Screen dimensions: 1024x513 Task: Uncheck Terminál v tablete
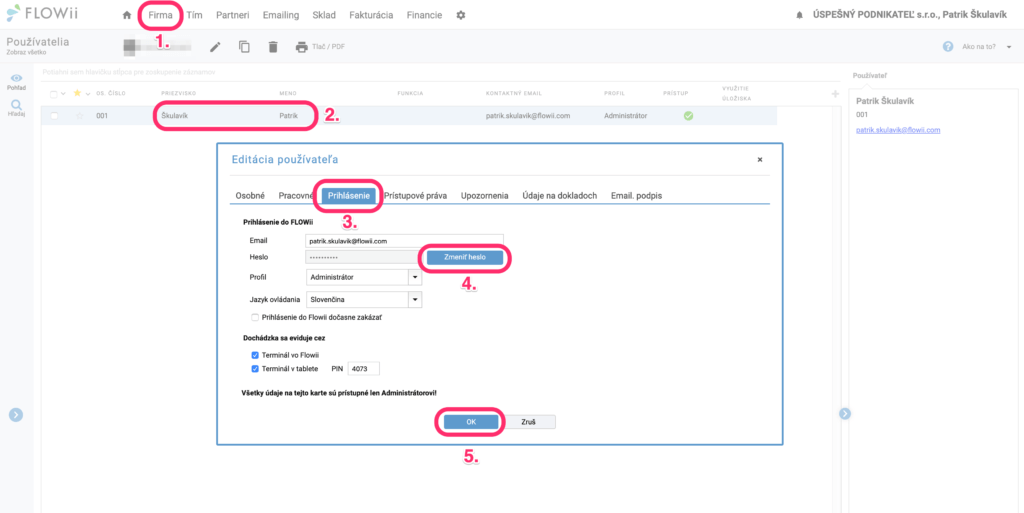pos(255,369)
